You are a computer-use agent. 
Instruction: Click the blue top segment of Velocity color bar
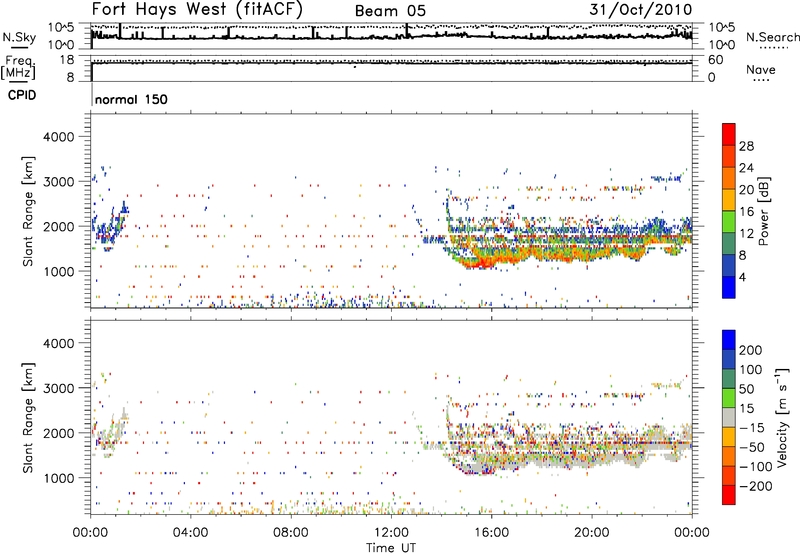coord(729,340)
